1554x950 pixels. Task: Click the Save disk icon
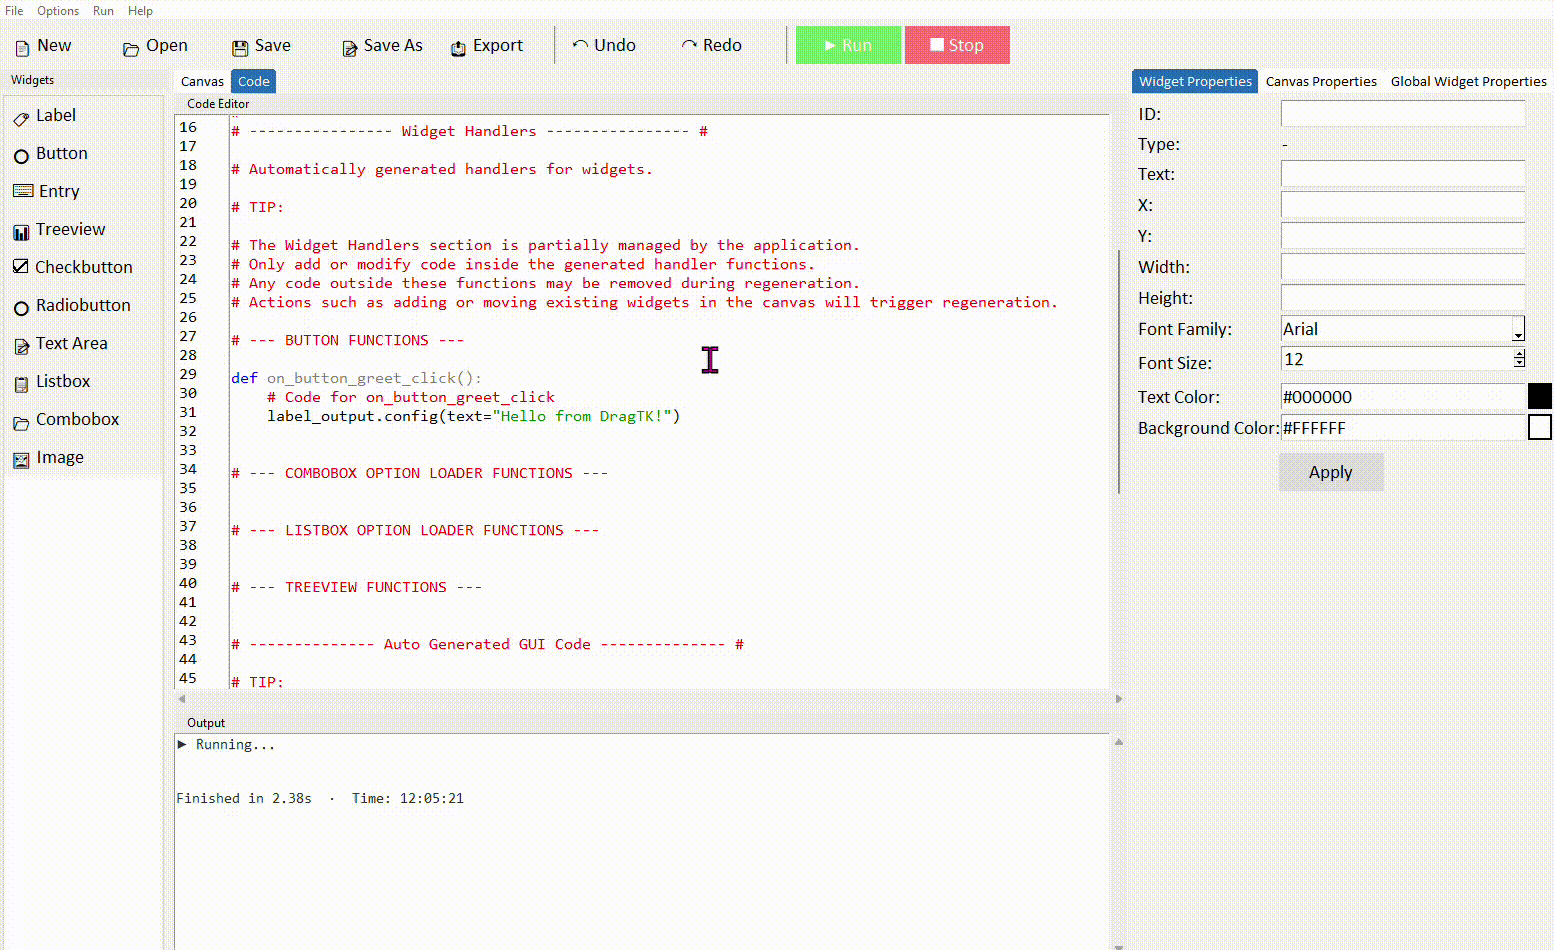pos(240,48)
